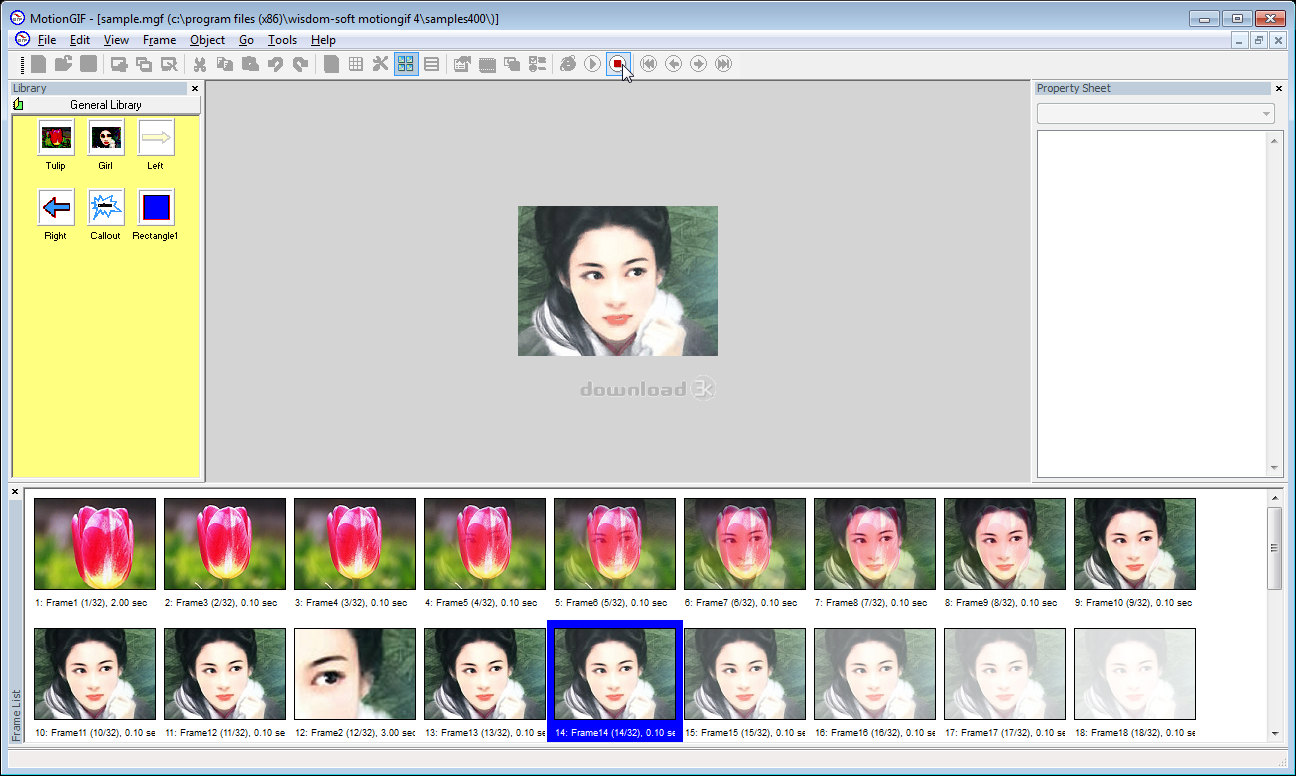Image resolution: width=1296 pixels, height=776 pixels.
Task: Click the Property Sheet scroll-down arrow
Action: (1275, 467)
